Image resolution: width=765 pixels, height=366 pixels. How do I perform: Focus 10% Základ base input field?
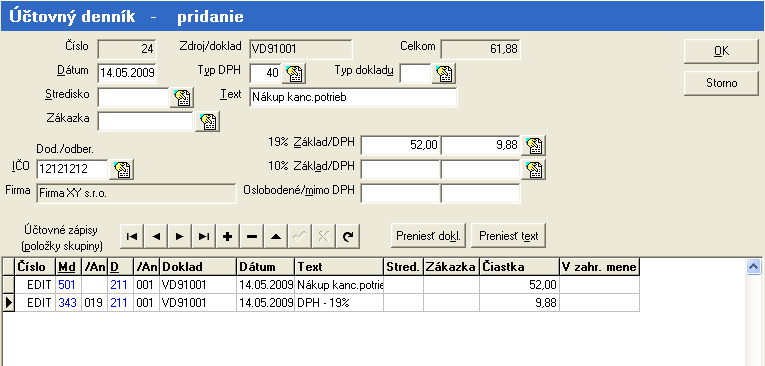click(x=400, y=169)
